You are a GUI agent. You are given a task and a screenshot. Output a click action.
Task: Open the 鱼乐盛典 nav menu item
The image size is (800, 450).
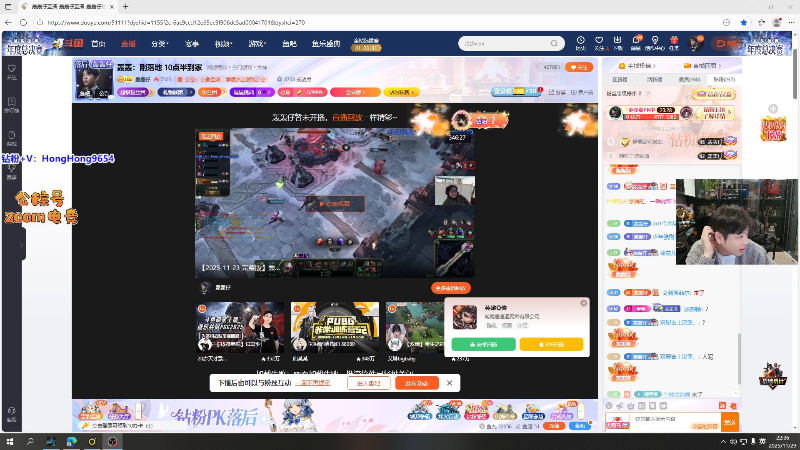[326, 44]
